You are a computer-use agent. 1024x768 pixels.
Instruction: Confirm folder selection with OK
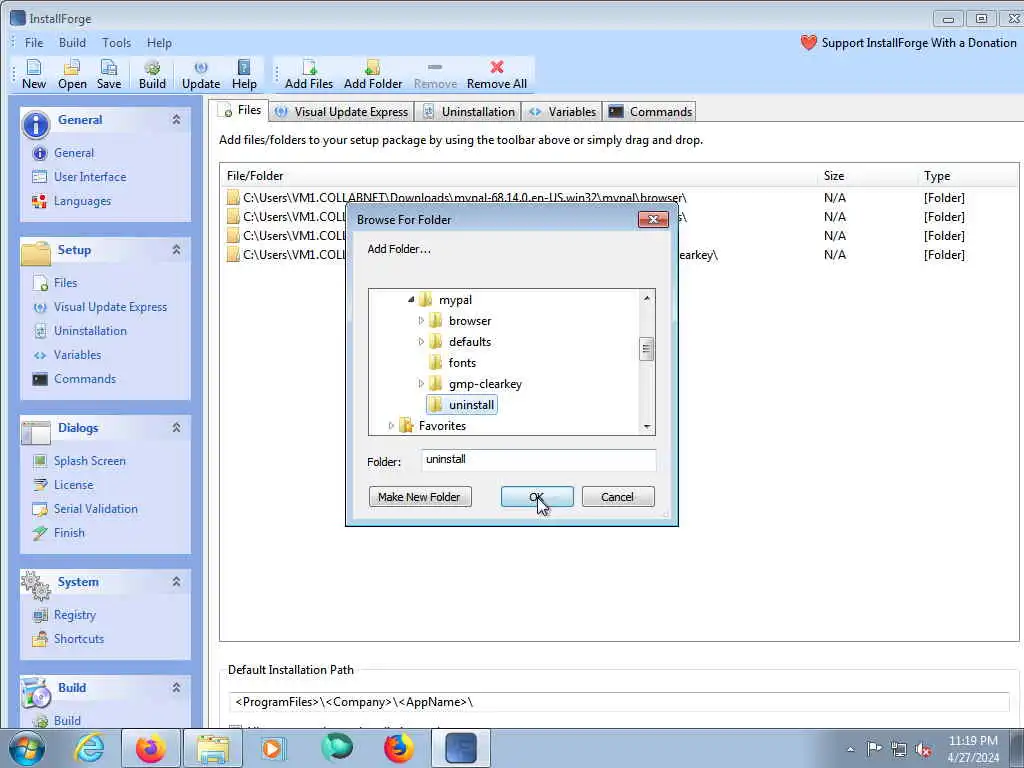pos(537,497)
